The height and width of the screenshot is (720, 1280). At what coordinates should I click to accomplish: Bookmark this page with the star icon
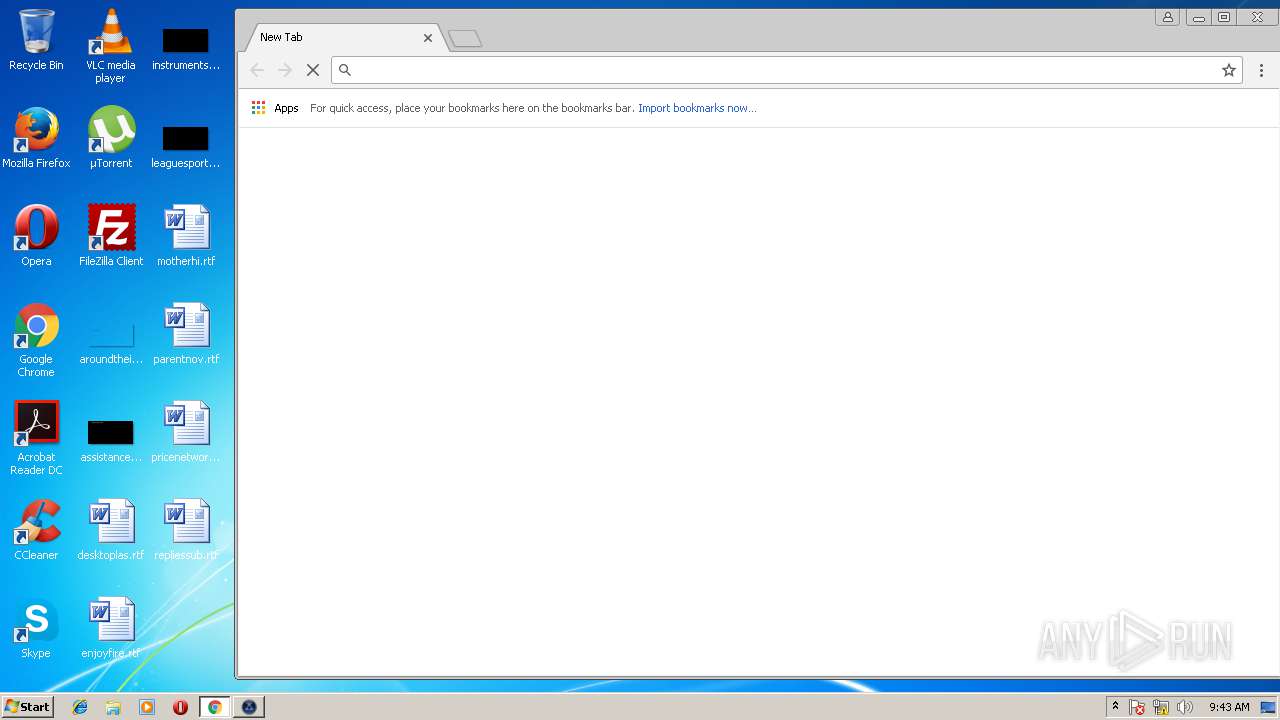click(1229, 70)
